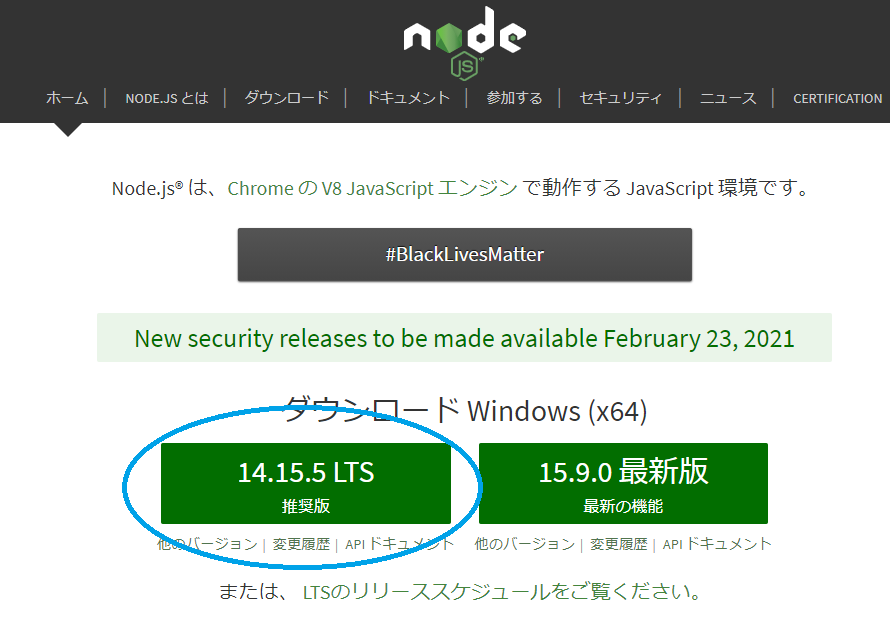Open the ホーム menu item
890x622 pixels.
67,98
